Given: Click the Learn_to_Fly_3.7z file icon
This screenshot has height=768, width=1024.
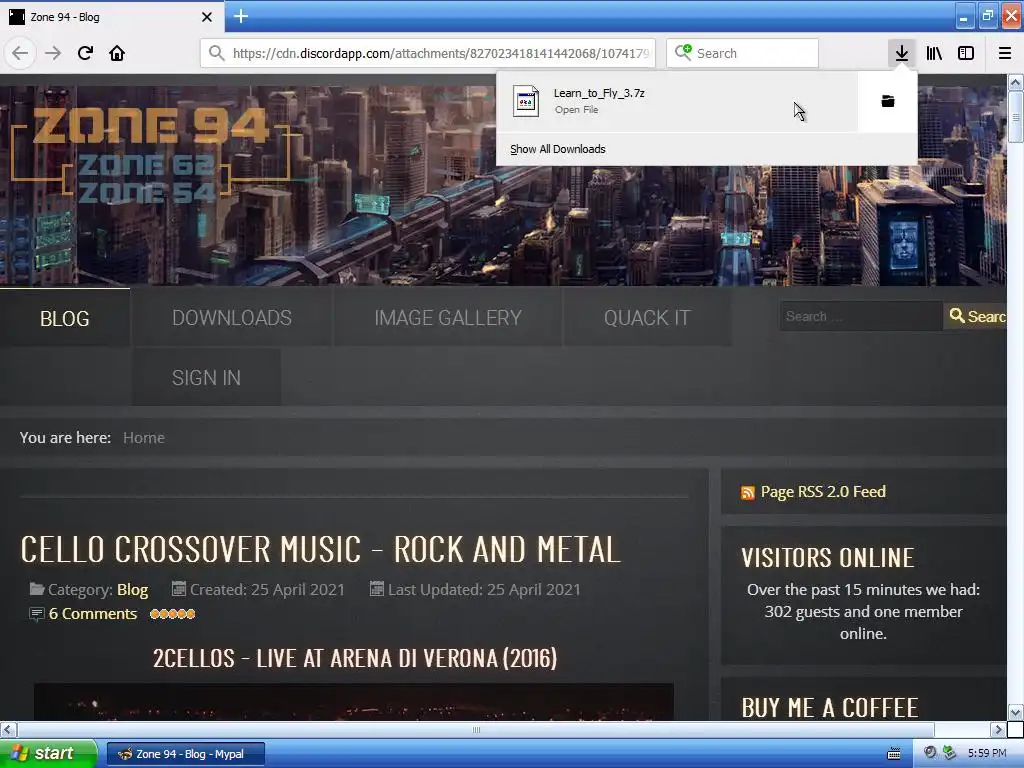Looking at the screenshot, I should click(x=526, y=101).
